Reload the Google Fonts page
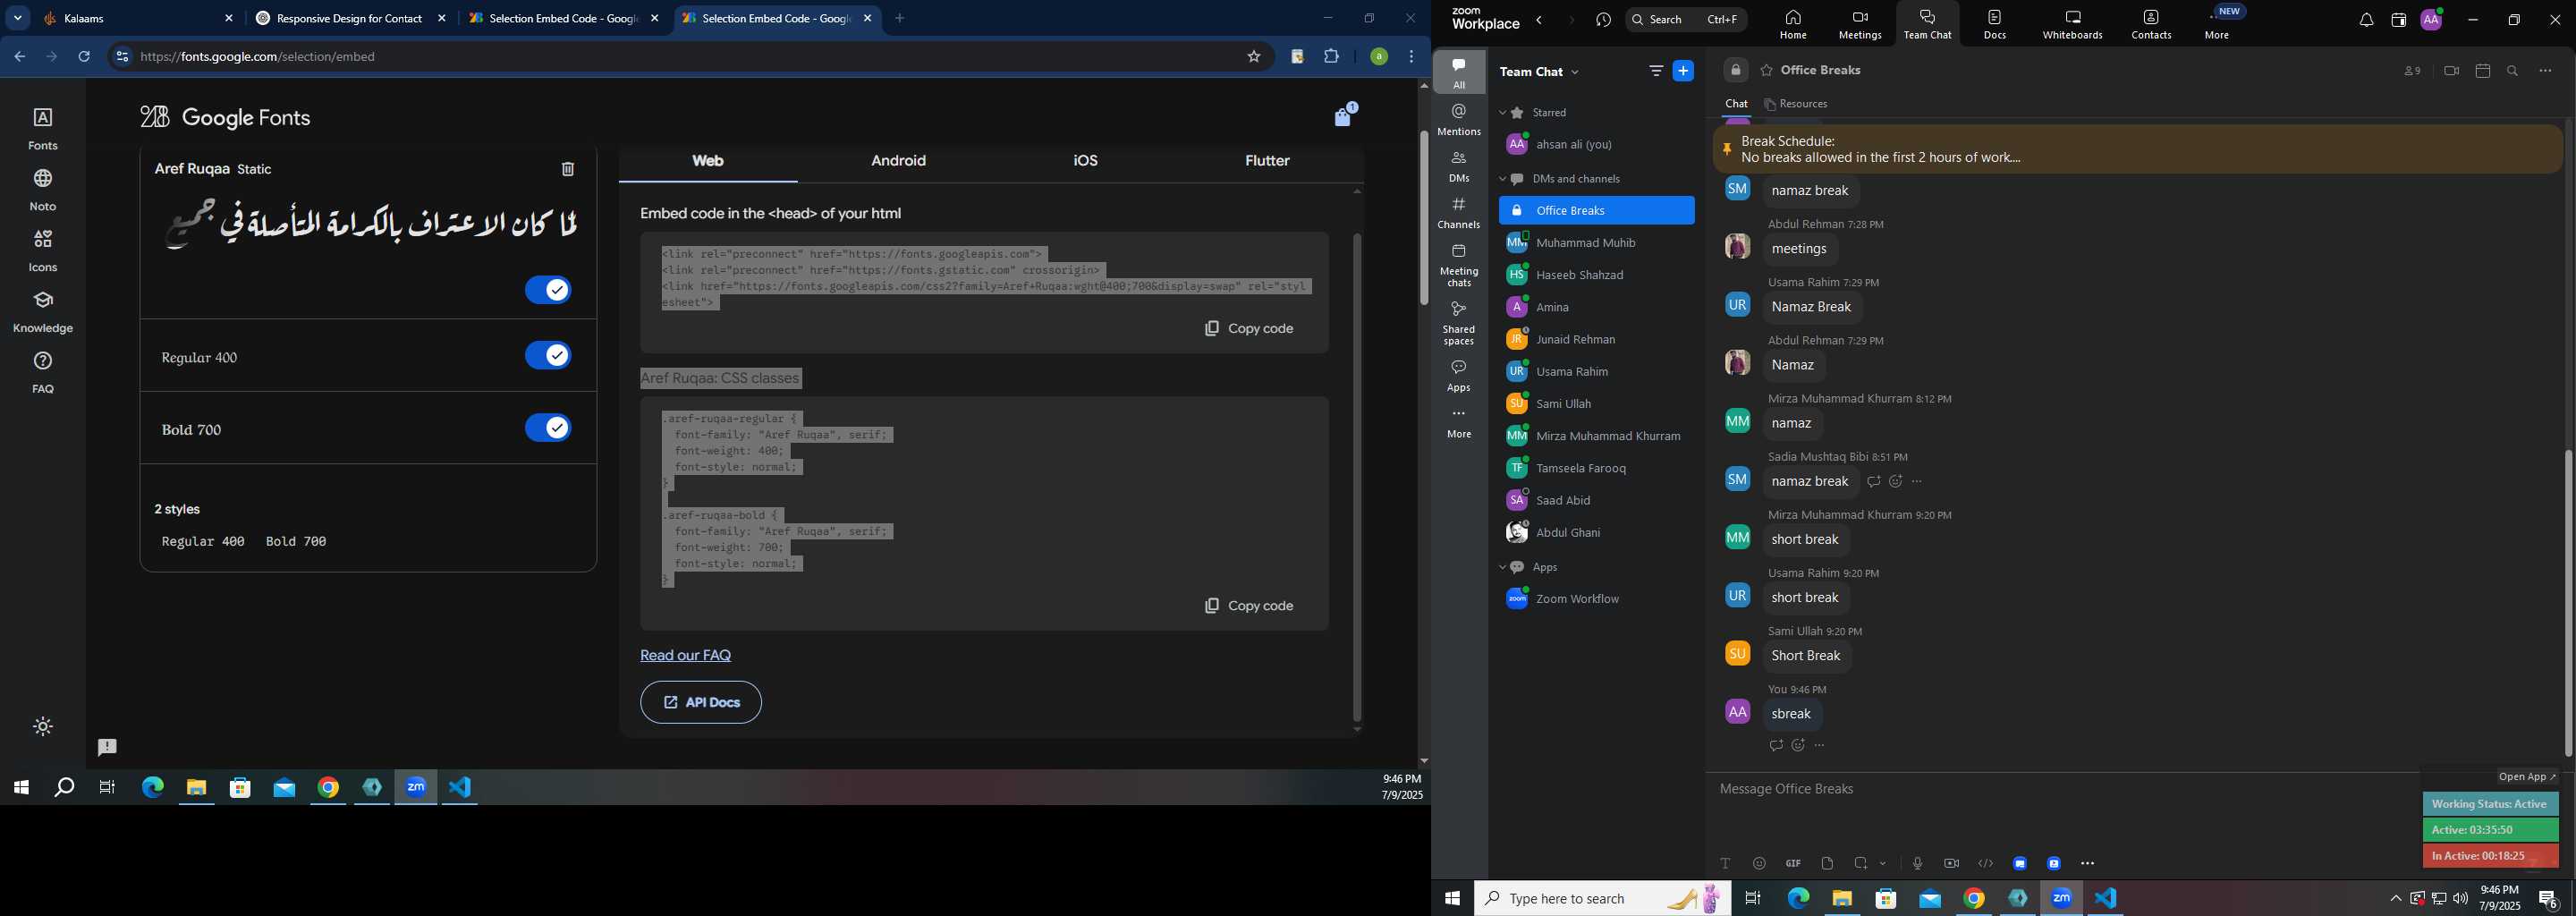This screenshot has width=2576, height=916. click(85, 57)
